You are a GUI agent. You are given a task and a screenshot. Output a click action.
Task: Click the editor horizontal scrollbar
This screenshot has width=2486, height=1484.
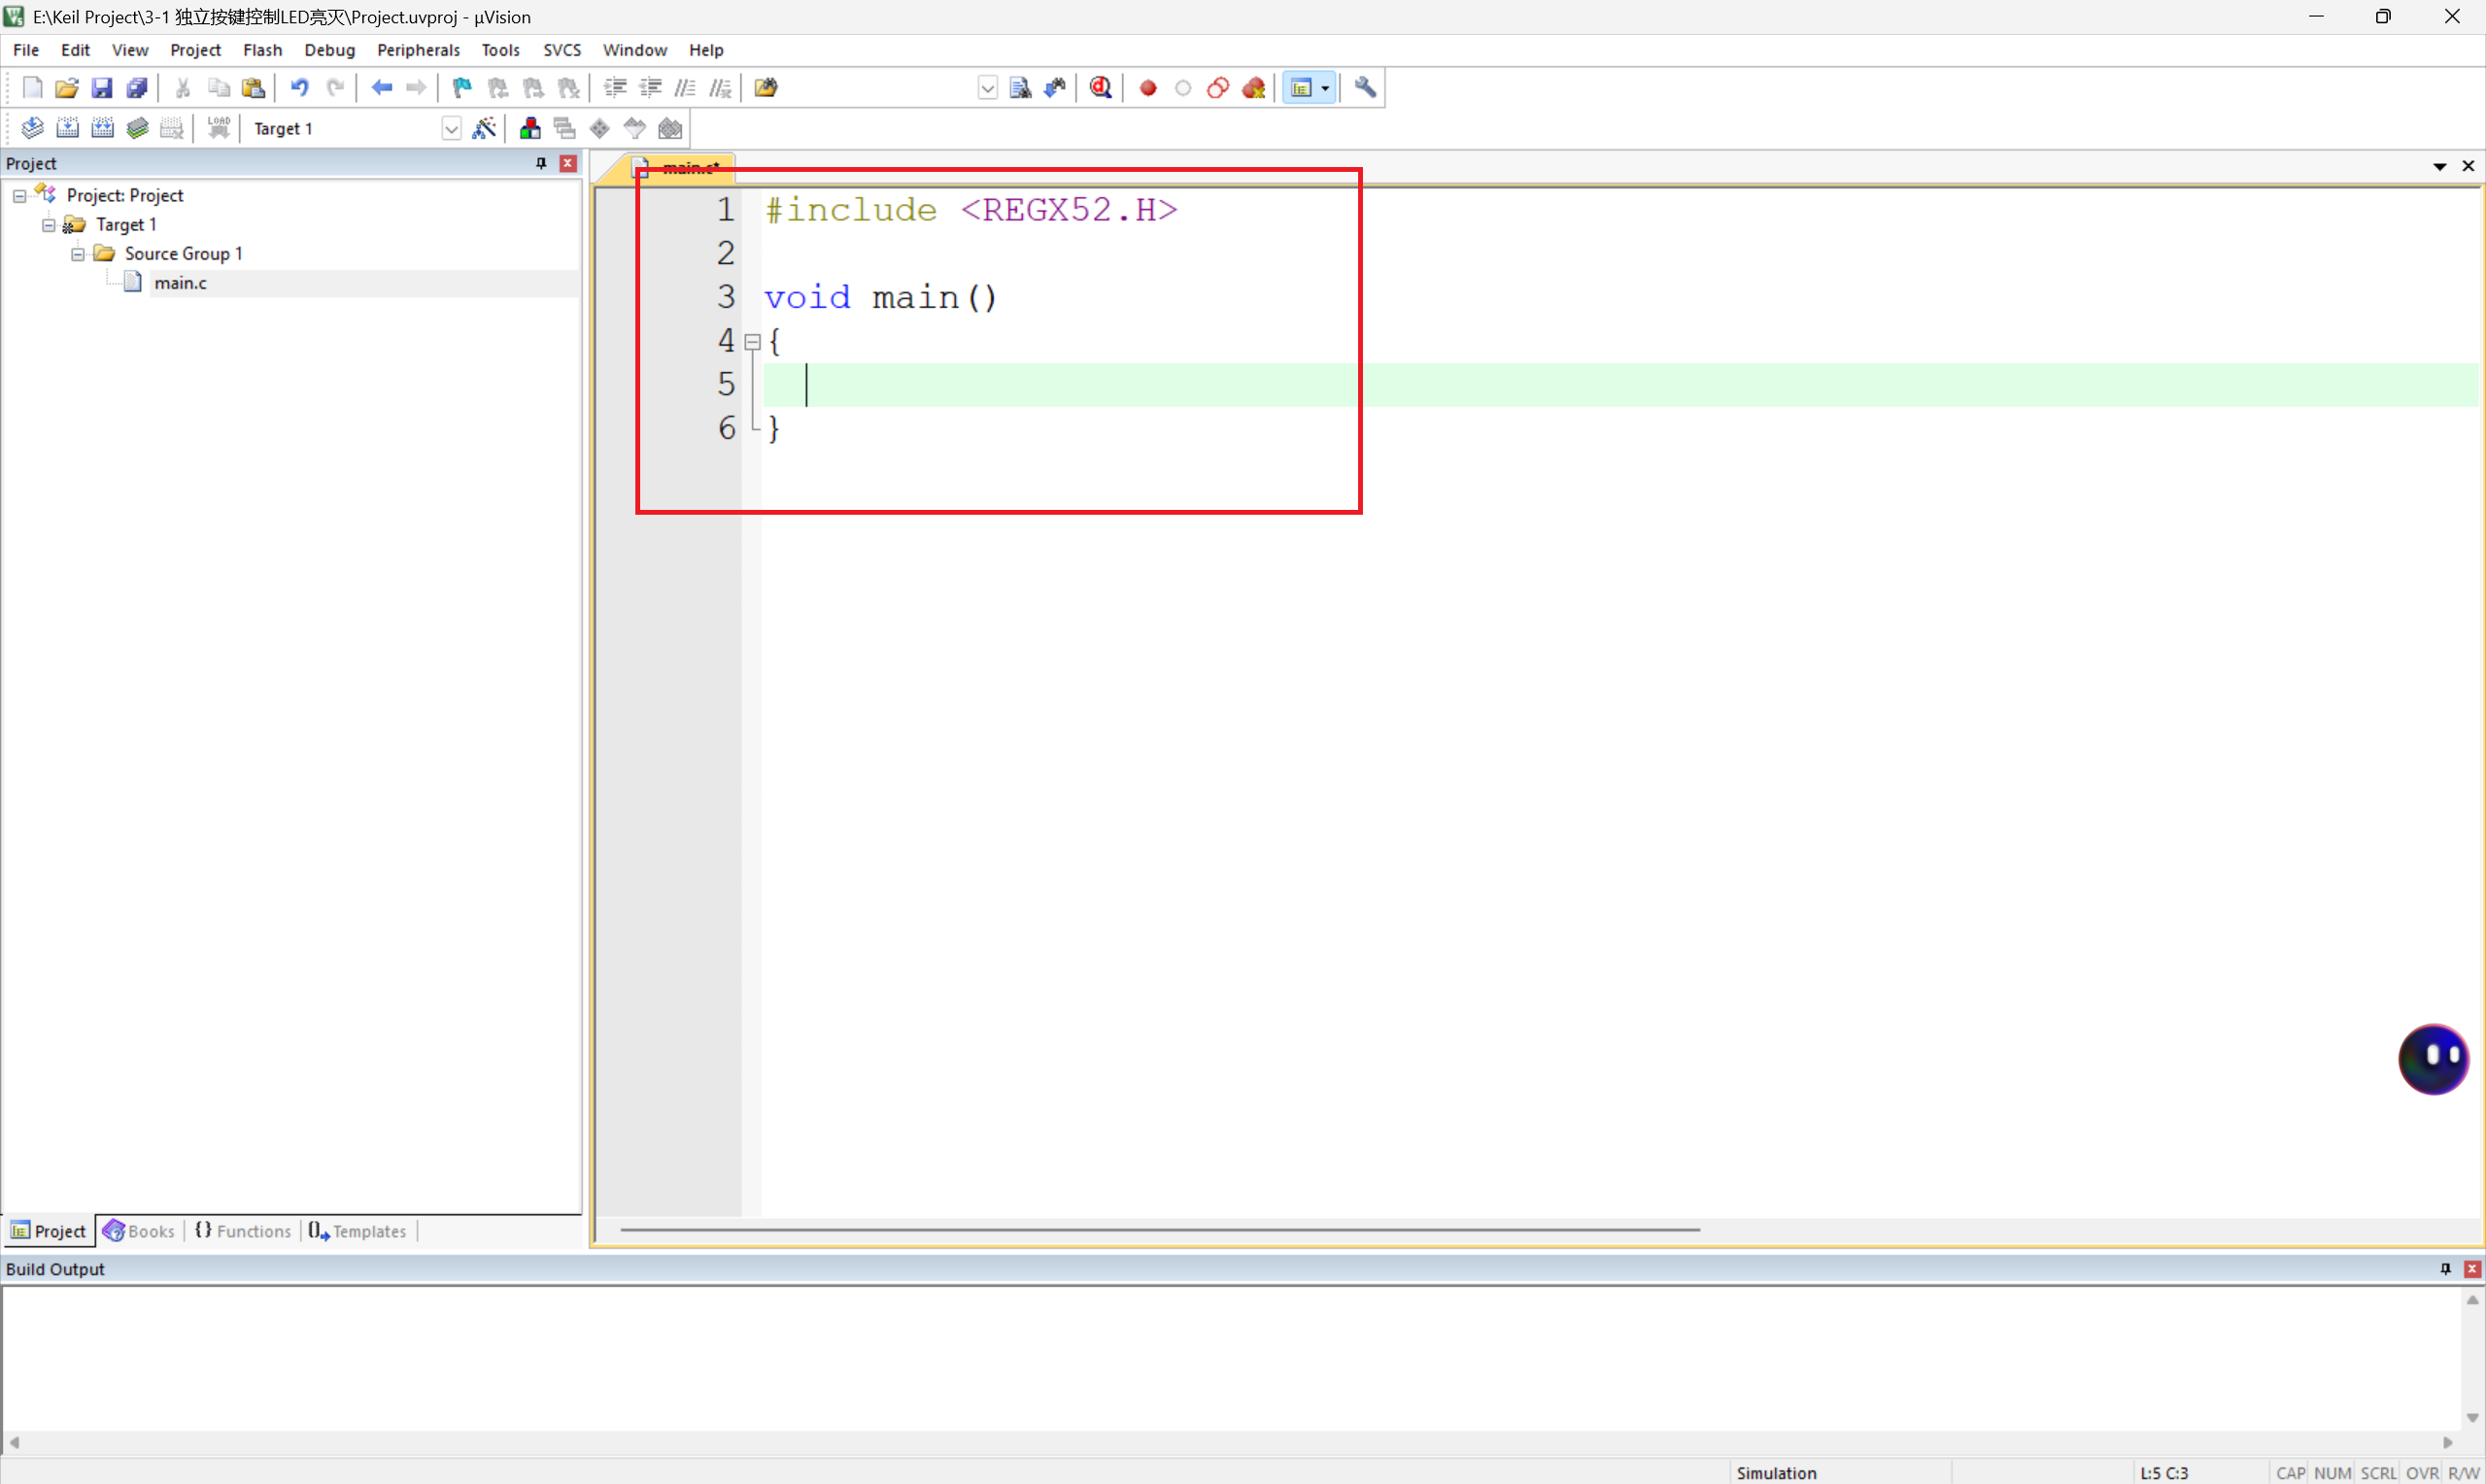click(x=1160, y=1229)
